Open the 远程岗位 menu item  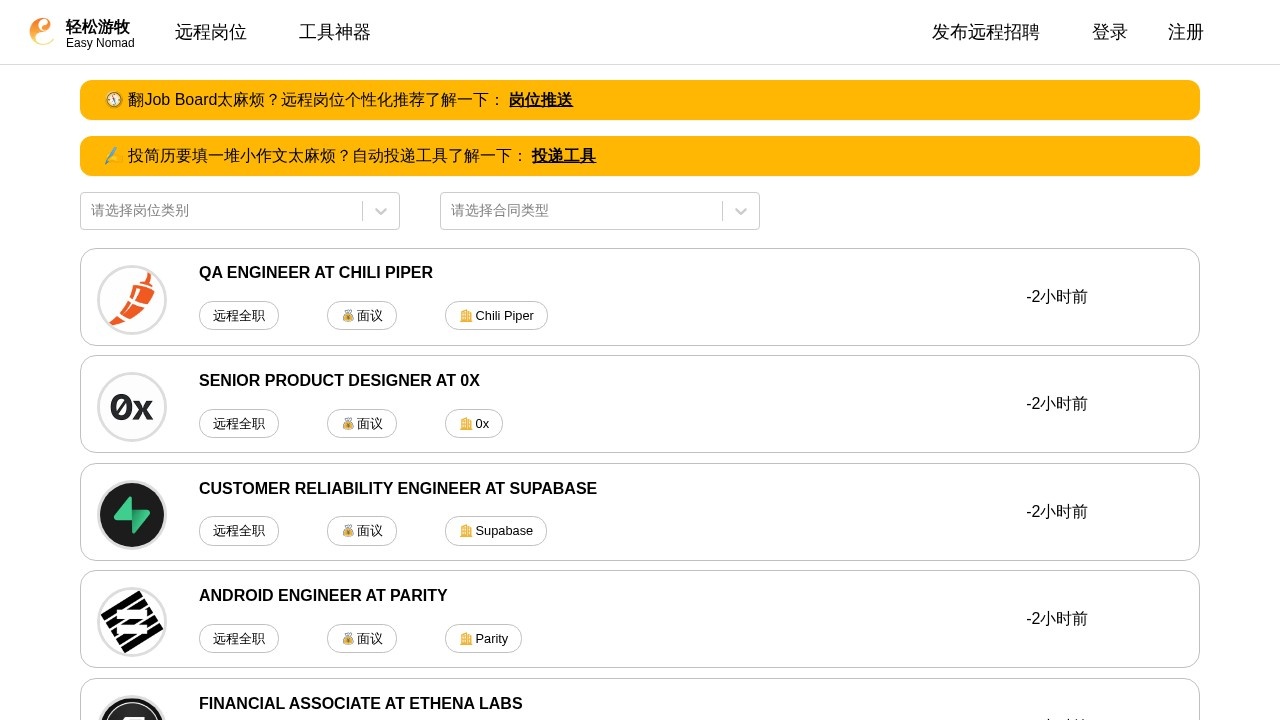point(211,32)
